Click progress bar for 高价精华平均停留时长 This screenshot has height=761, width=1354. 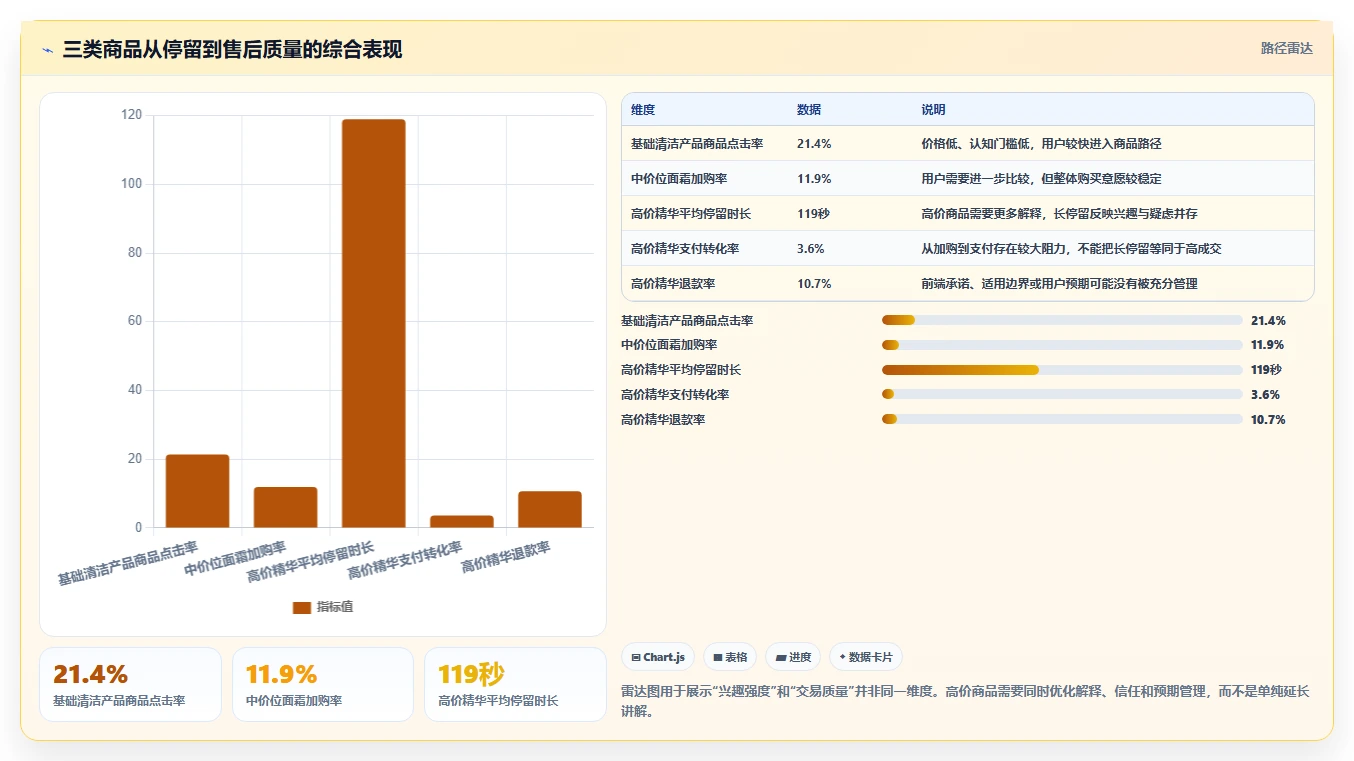tap(1062, 370)
